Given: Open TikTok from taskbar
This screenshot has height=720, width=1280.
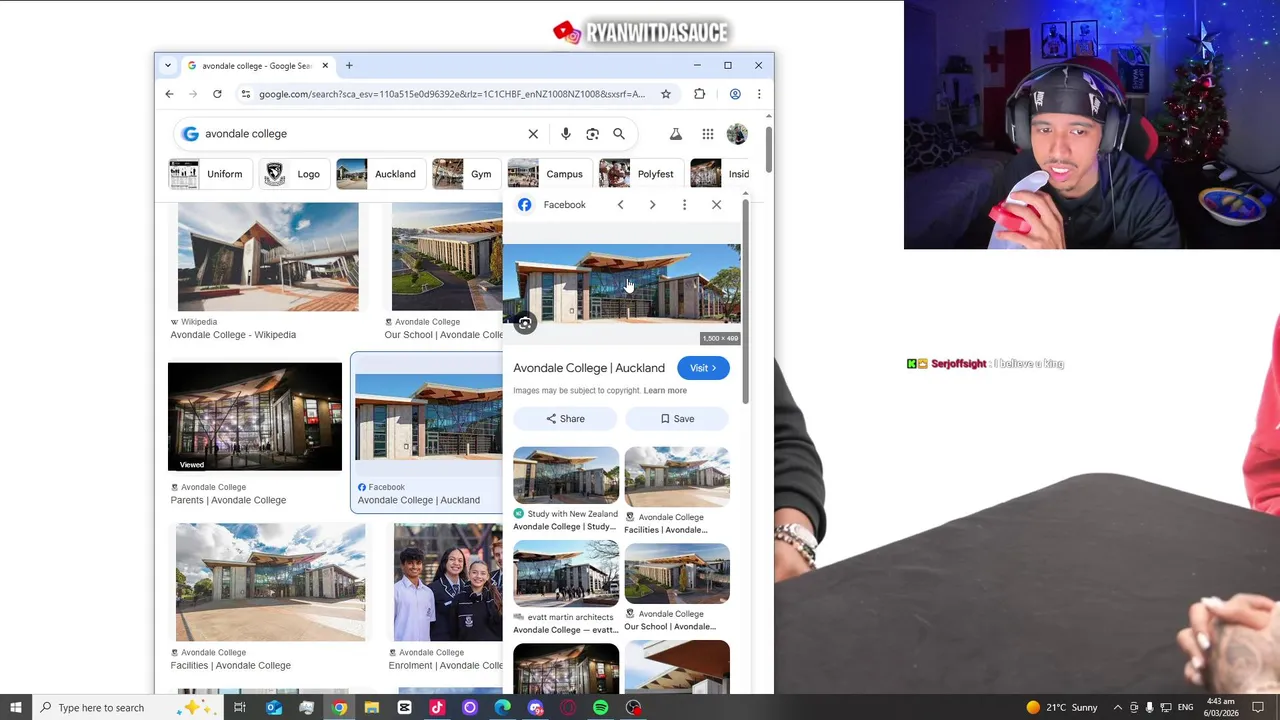Looking at the screenshot, I should coord(437,708).
